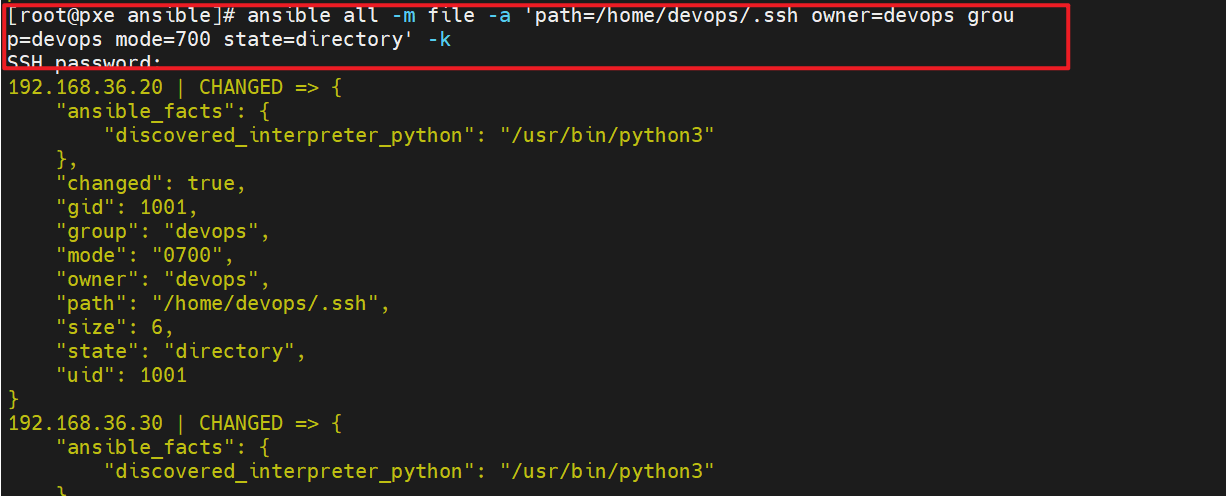Click the '-k' flag in the command

pos(438,42)
